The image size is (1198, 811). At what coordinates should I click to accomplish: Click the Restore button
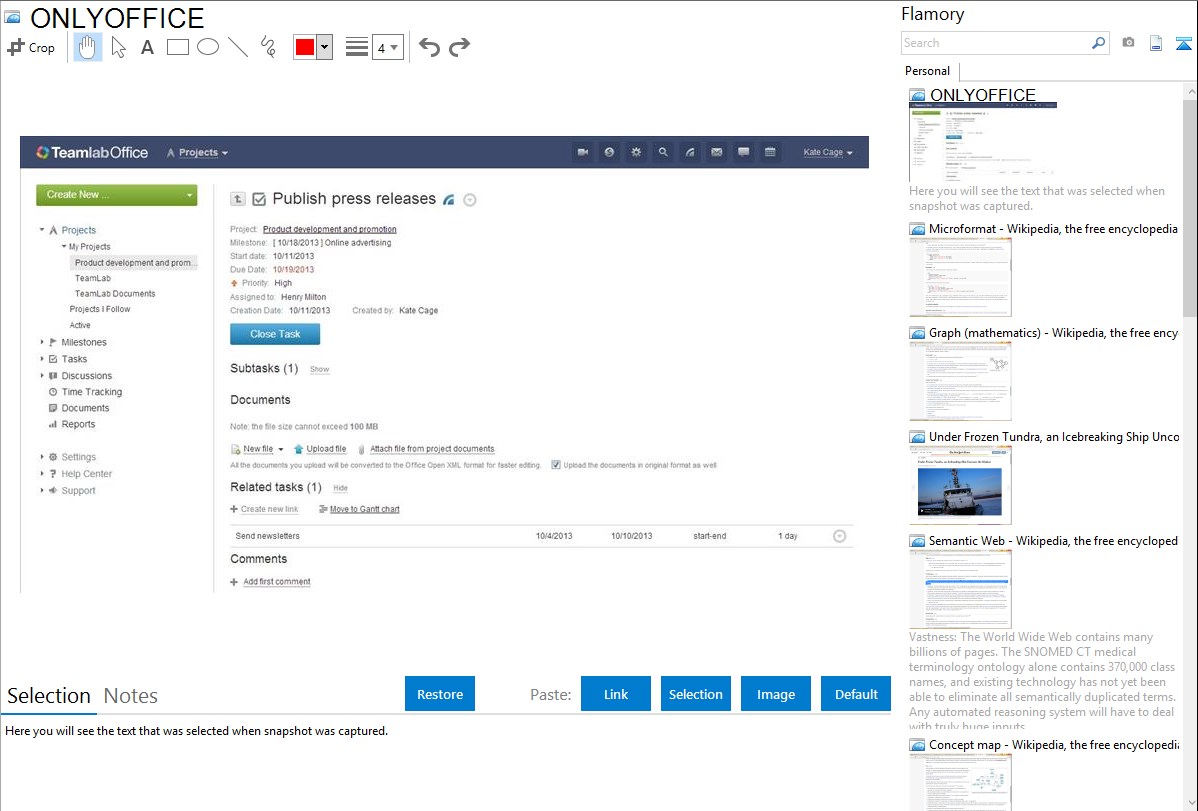pos(440,694)
